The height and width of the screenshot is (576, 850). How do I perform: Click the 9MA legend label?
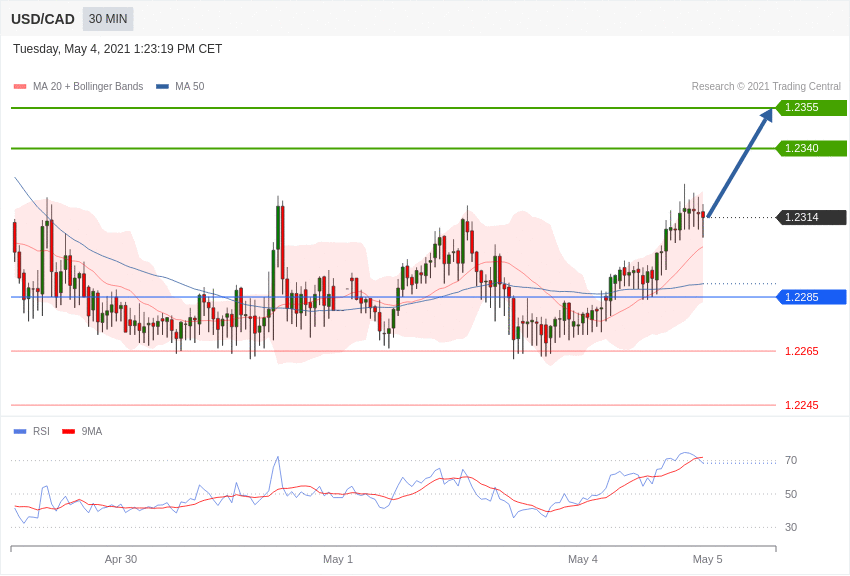point(92,431)
